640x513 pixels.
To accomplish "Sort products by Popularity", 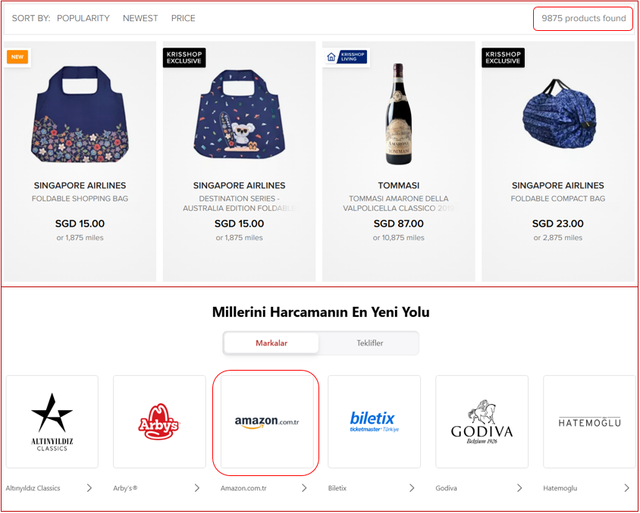I will point(83,18).
